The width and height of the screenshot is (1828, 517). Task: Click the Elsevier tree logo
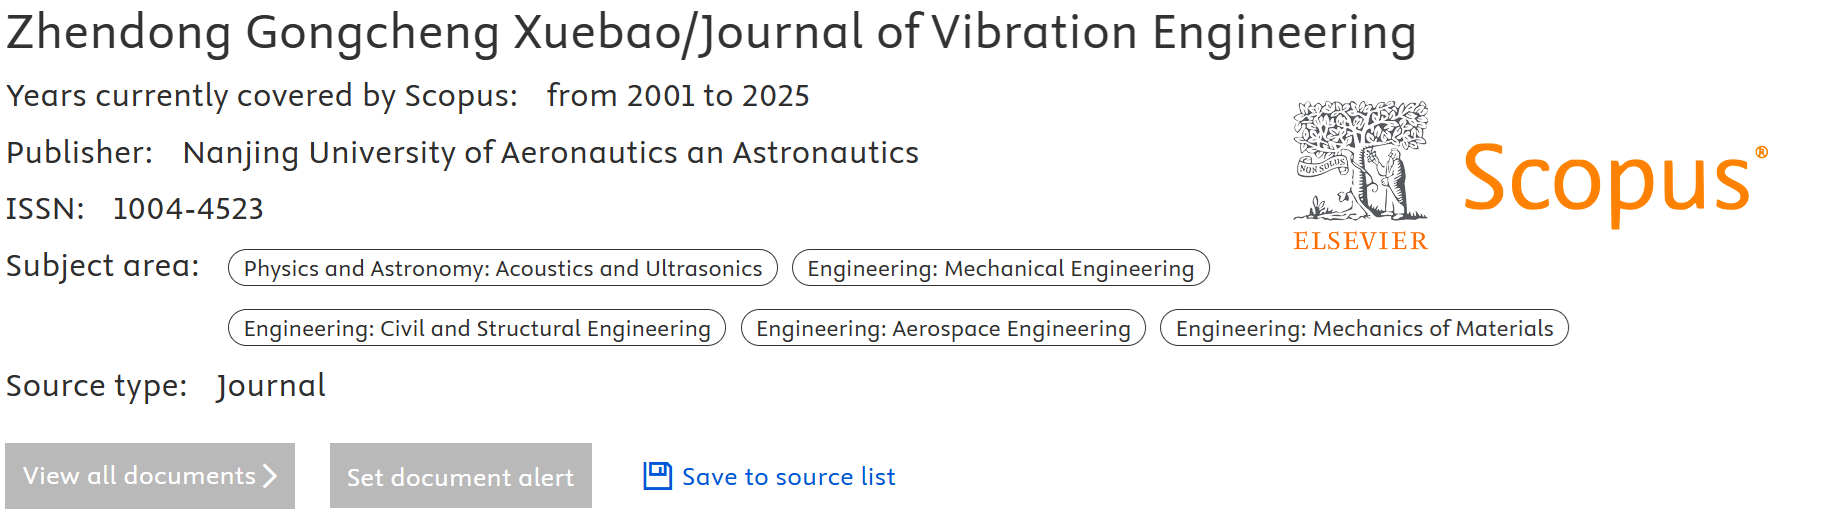[x=1360, y=160]
